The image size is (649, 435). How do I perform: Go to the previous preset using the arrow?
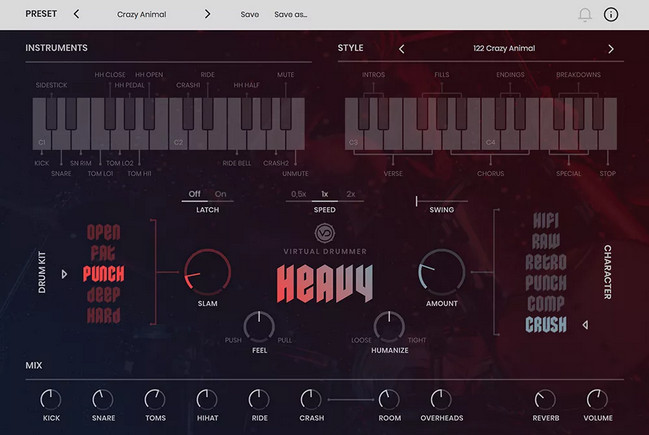click(76, 14)
